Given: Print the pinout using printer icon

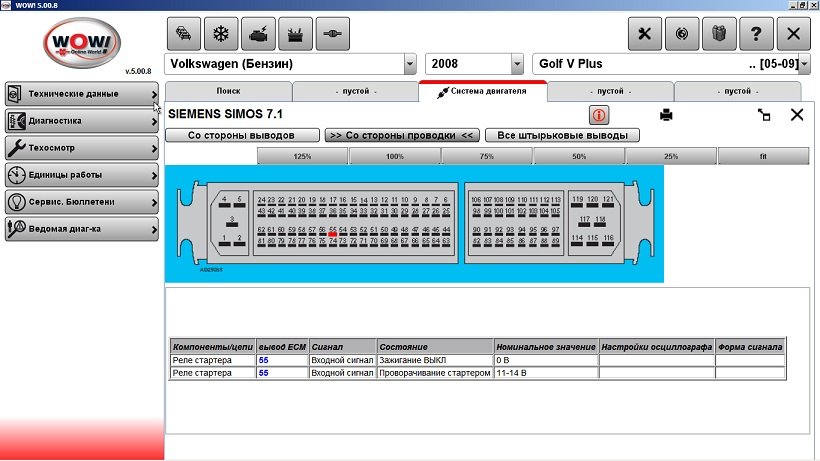Looking at the screenshot, I should pos(666,114).
